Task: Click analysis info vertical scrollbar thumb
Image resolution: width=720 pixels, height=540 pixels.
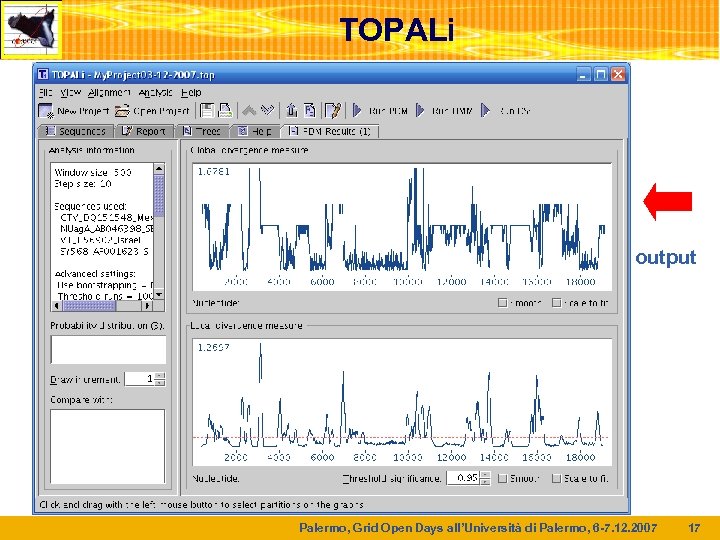Action: [x=159, y=195]
